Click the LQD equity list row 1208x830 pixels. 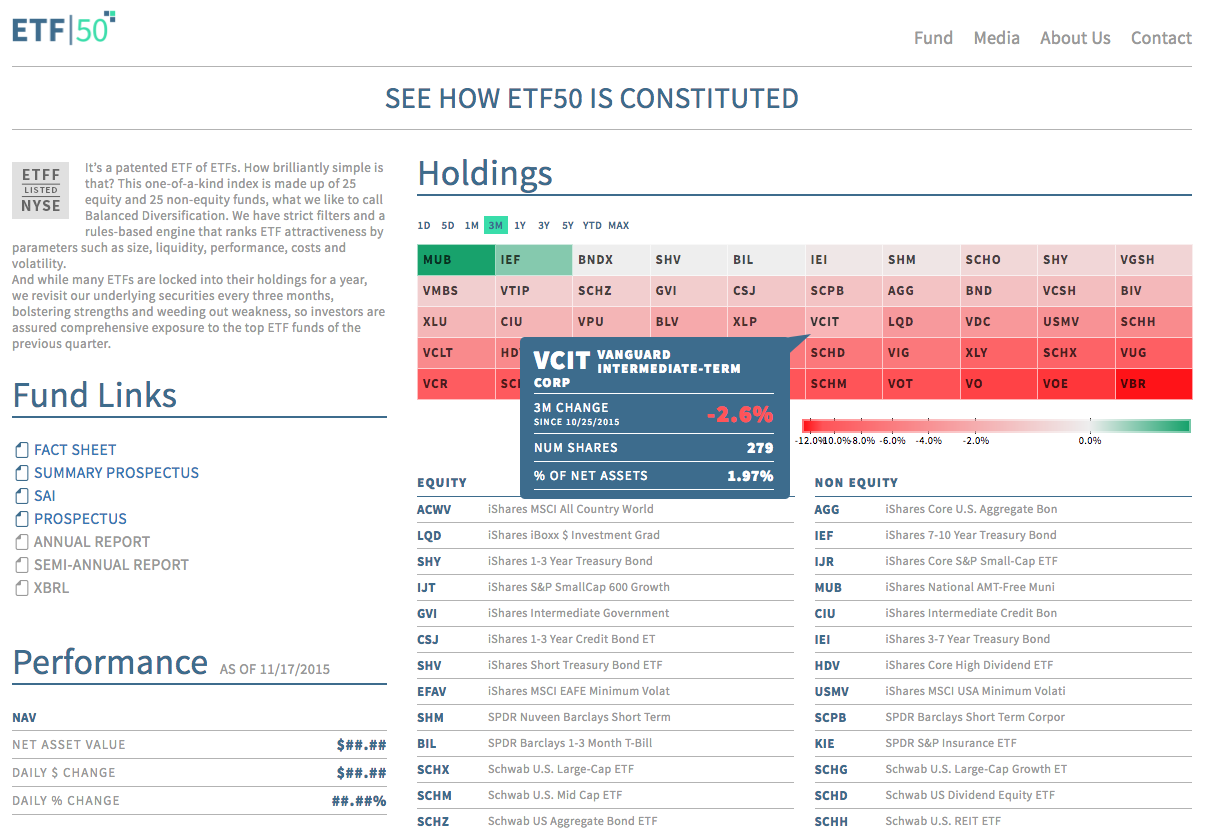click(605, 535)
